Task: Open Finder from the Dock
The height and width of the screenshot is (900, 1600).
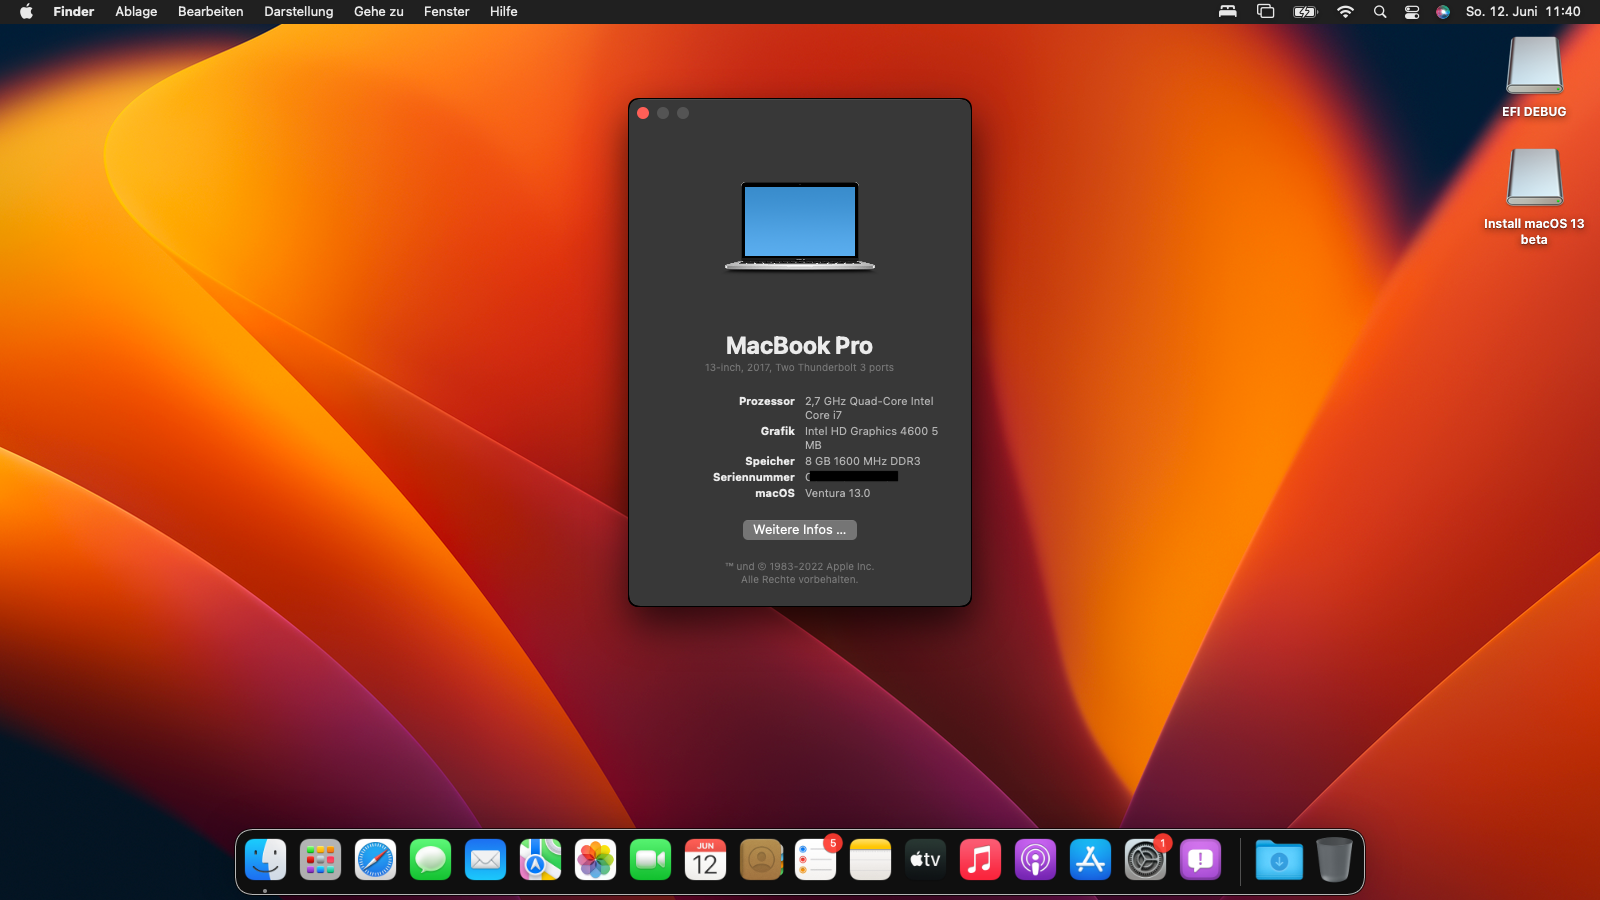Action: tap(265, 860)
